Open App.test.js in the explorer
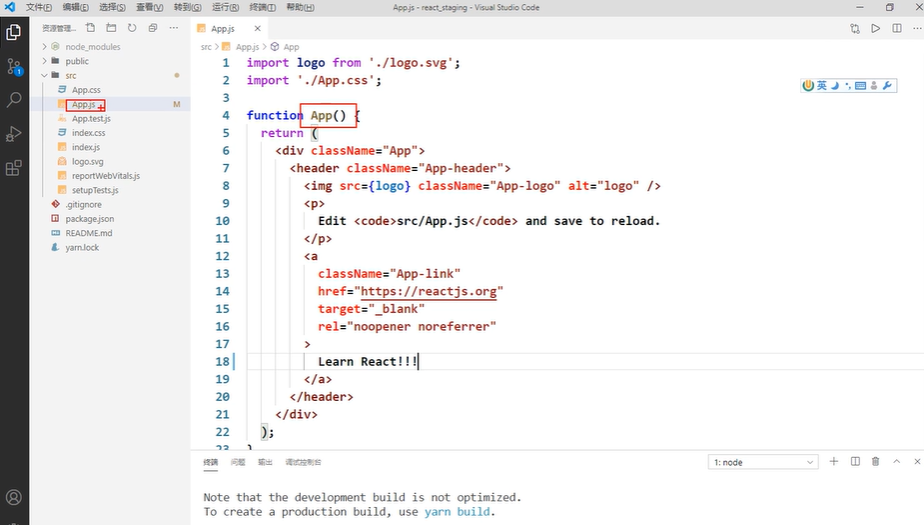 [91, 118]
